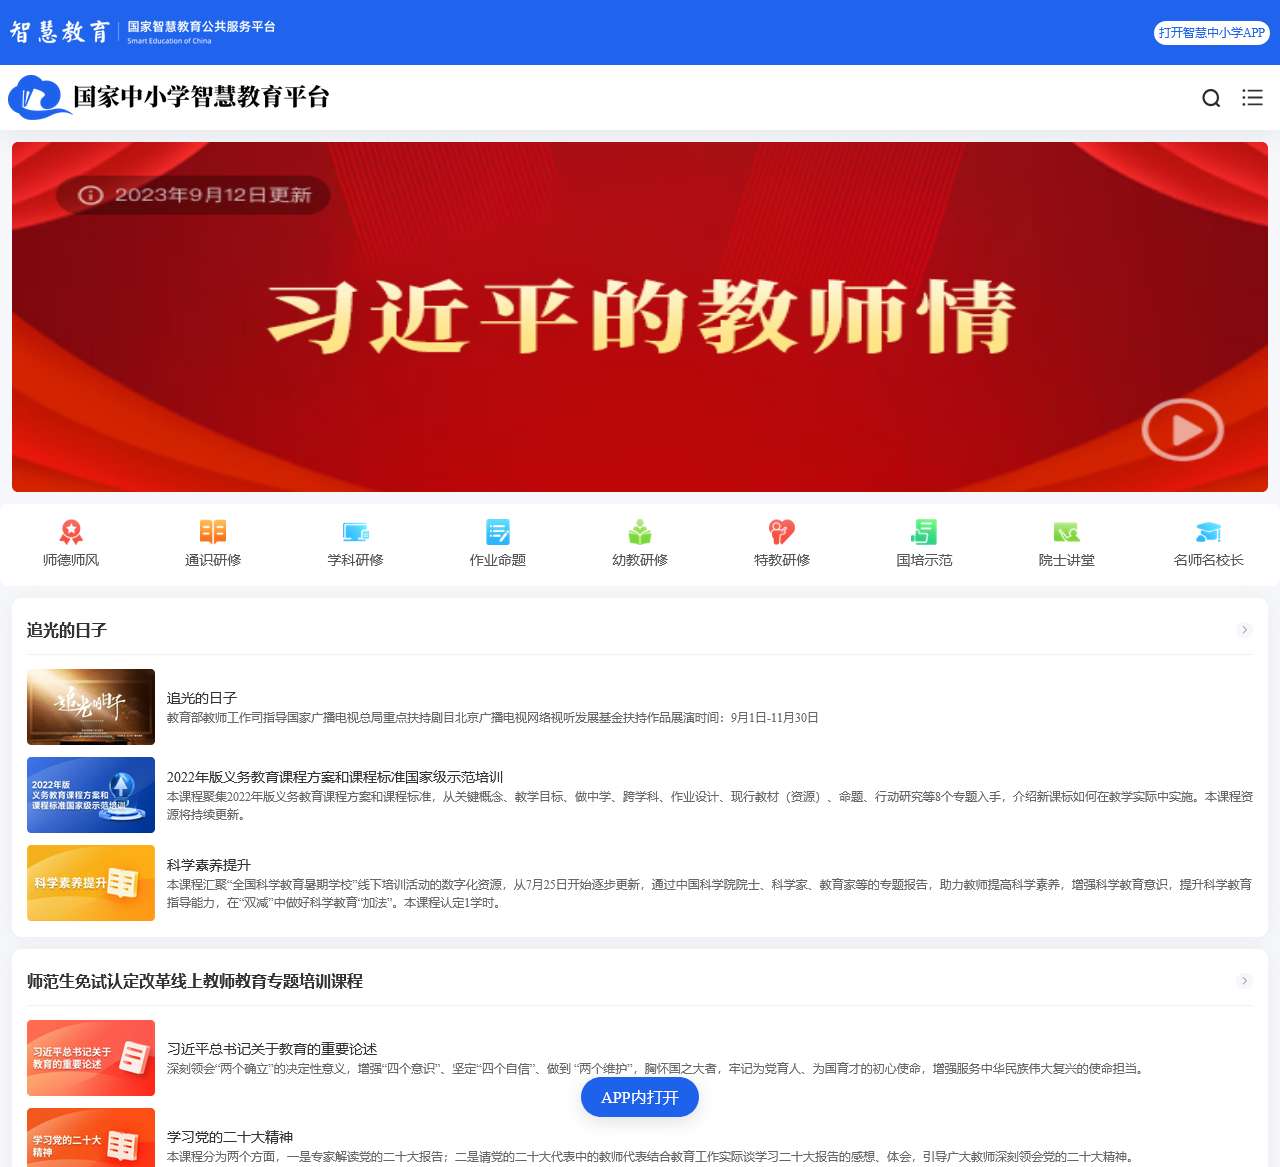Open the 特教研修 heart icon
This screenshot has height=1167, width=1280.
[x=782, y=532]
